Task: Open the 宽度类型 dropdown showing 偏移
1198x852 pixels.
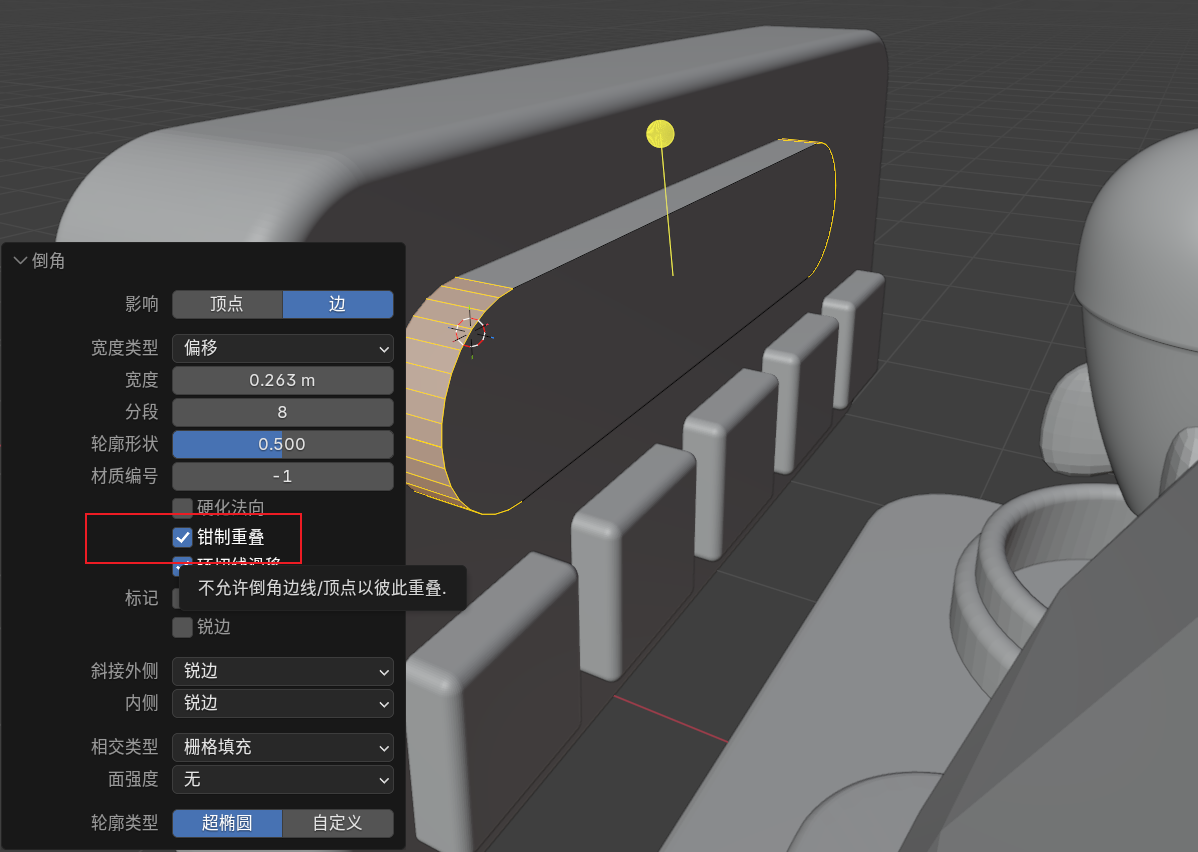Action: coord(283,348)
